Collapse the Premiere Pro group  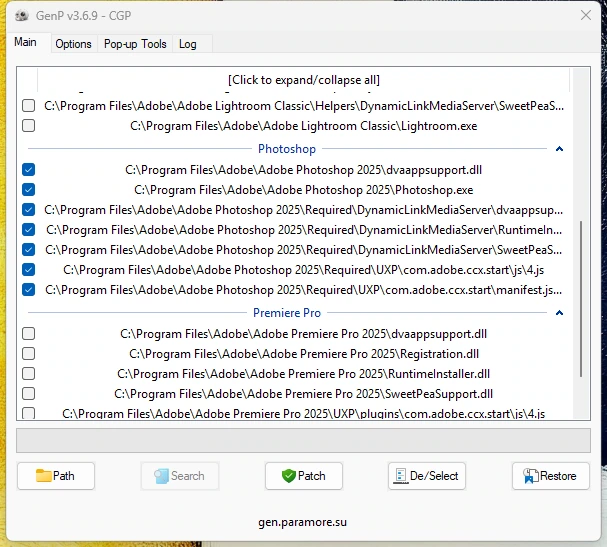click(x=559, y=312)
